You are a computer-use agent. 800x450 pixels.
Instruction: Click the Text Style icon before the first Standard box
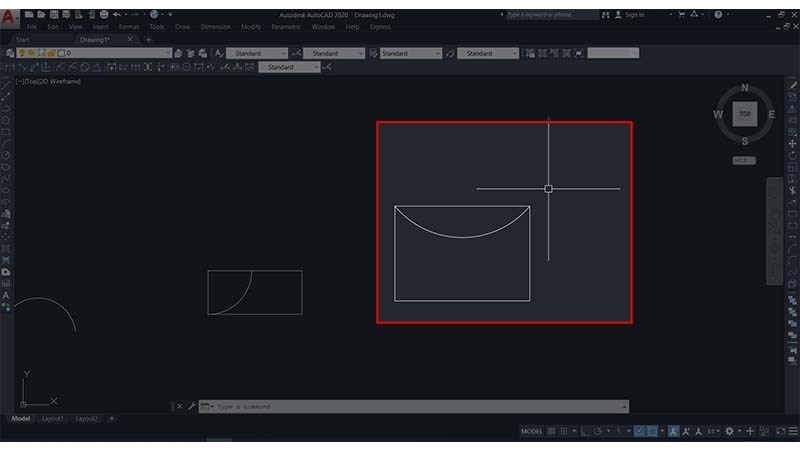(x=219, y=53)
